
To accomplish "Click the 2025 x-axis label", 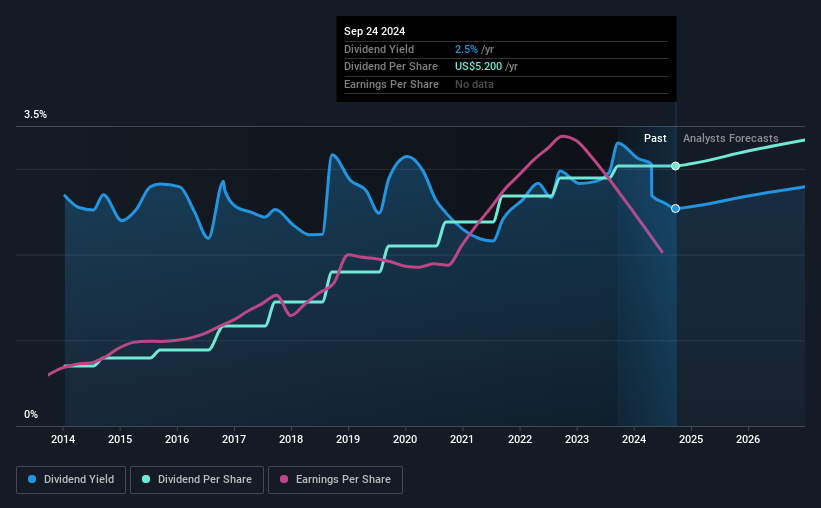I will (x=691, y=439).
